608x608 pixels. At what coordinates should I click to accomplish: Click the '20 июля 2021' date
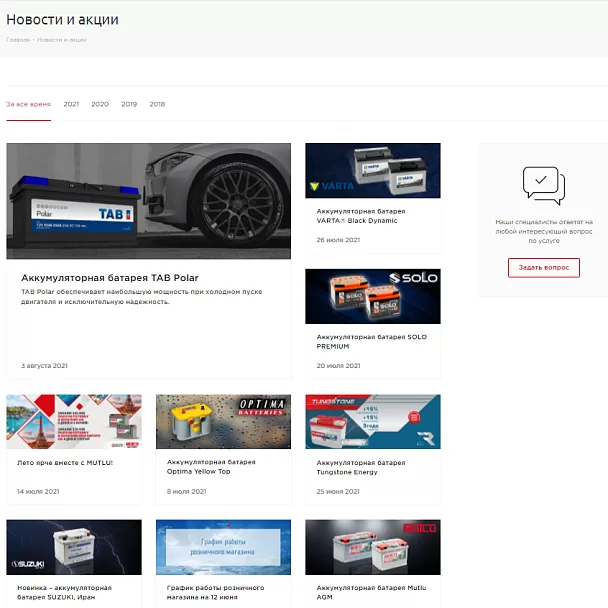click(338, 366)
